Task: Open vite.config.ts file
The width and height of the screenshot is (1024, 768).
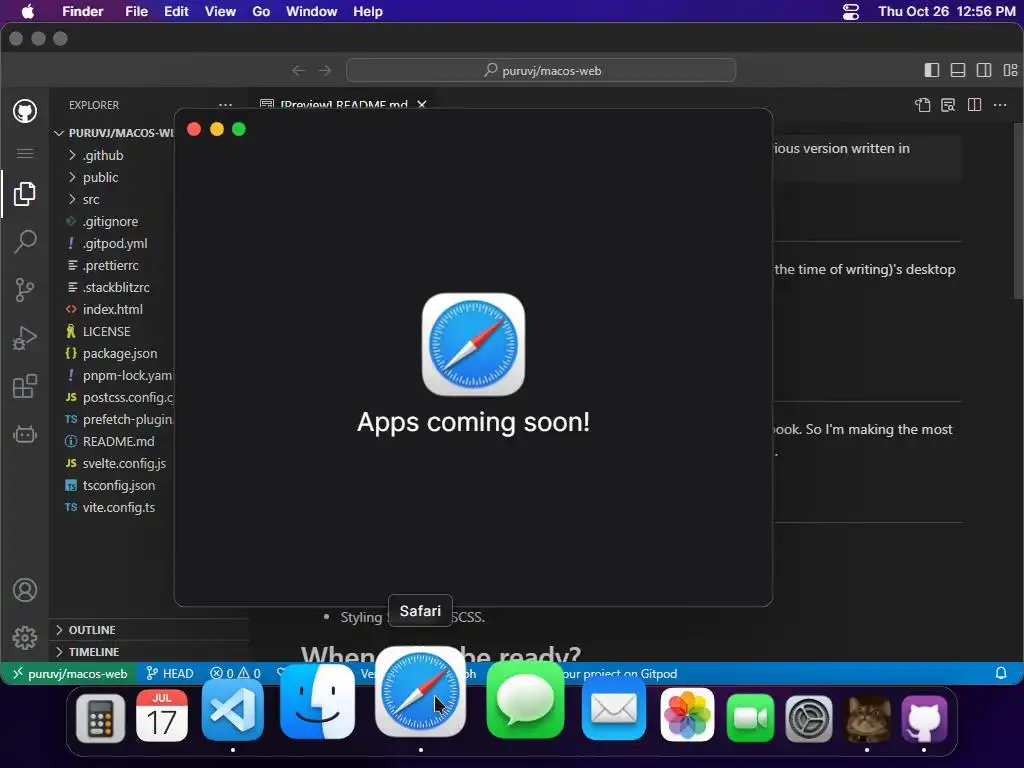Action: tap(113, 507)
